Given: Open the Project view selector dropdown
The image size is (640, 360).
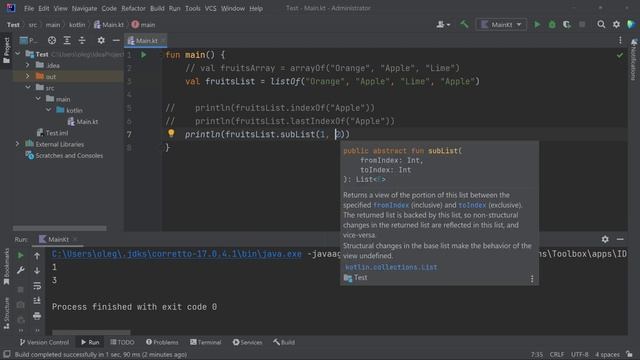Looking at the screenshot, I should point(29,40).
